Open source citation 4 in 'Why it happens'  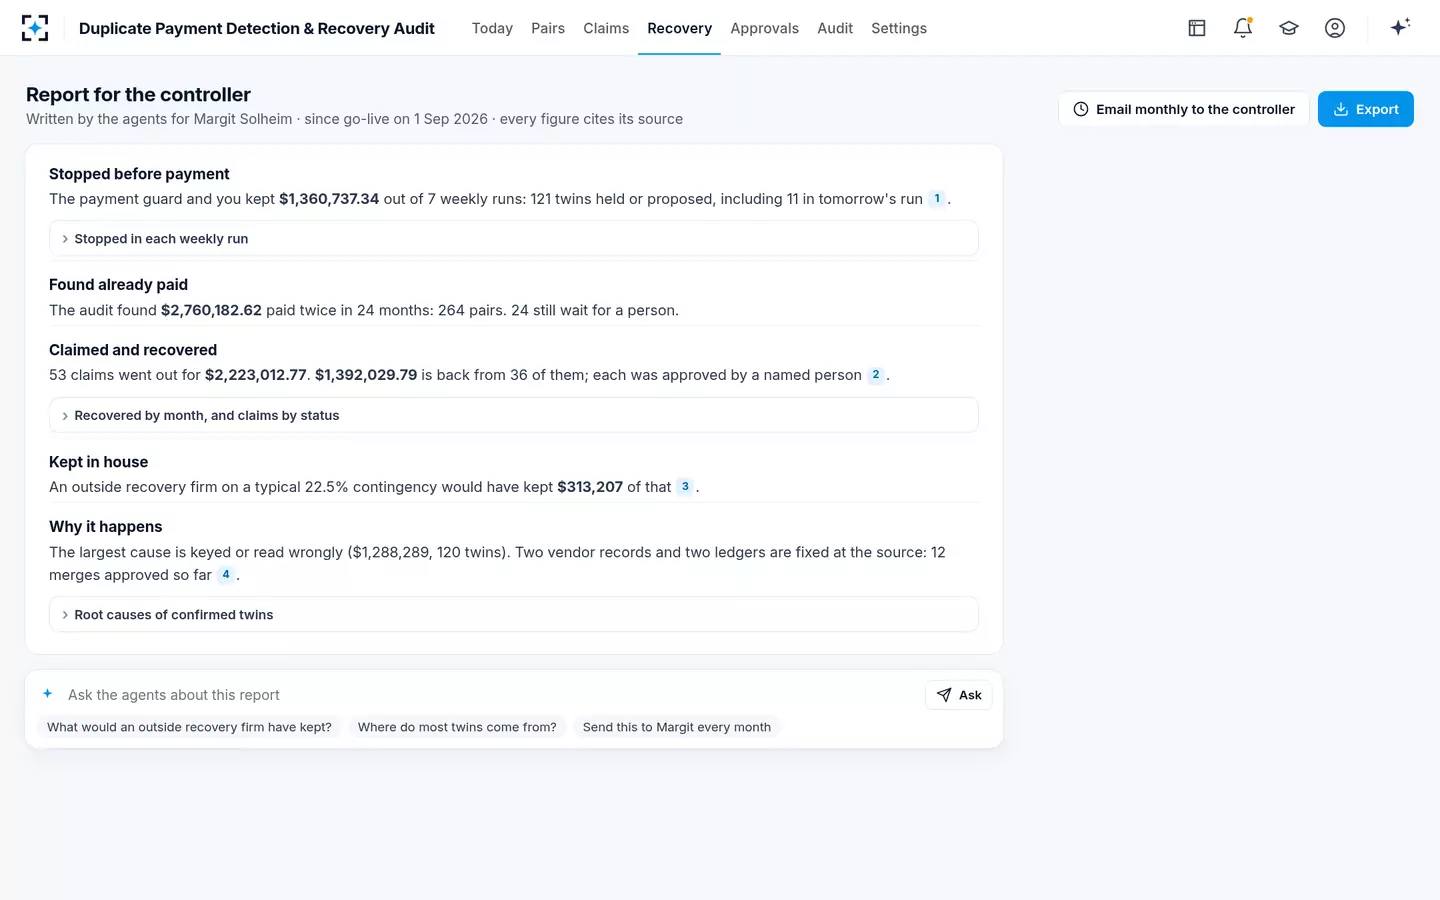pyautogui.click(x=226, y=575)
